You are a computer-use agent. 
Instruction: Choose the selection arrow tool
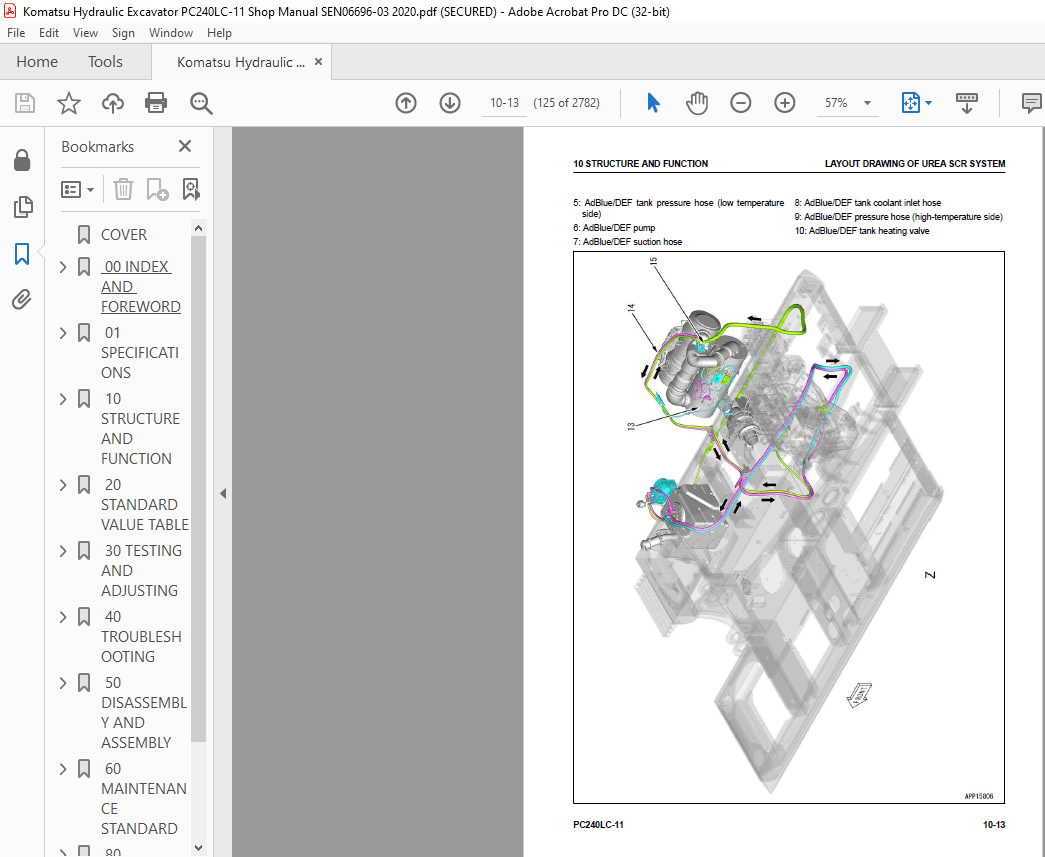653,103
